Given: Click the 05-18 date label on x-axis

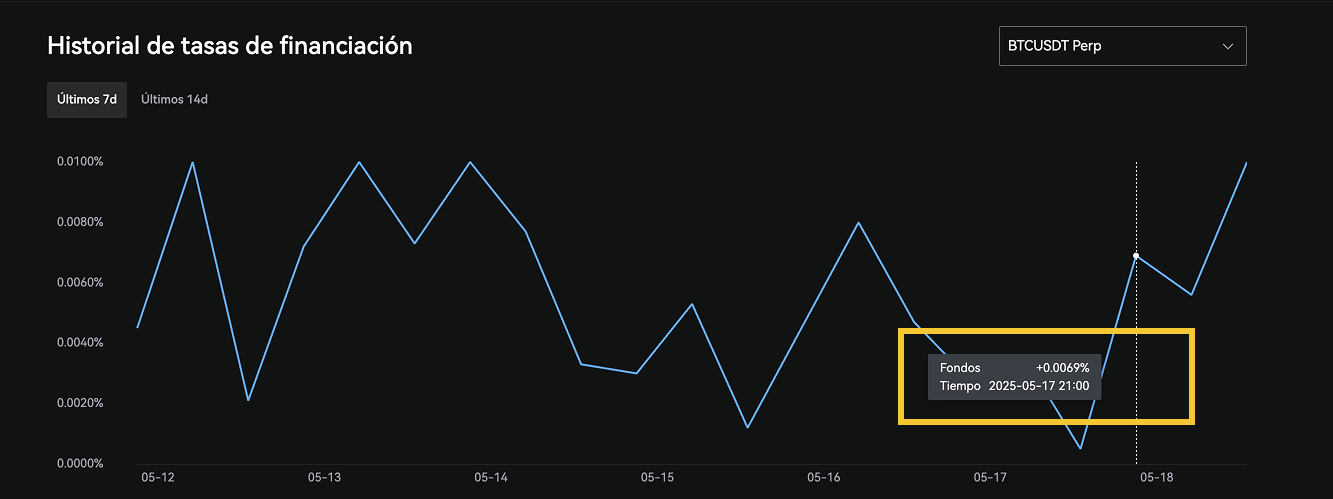Looking at the screenshot, I should pyautogui.click(x=1156, y=478).
